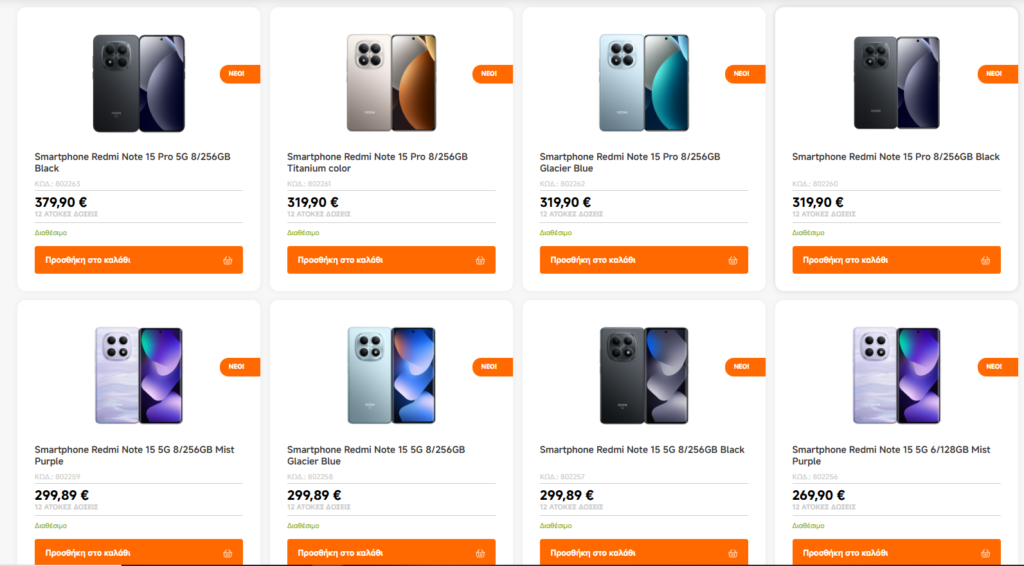Image resolution: width=1024 pixels, height=566 pixels.
Task: Click basket icon on Note 15 5G Glacier Blue card
Action: (x=480, y=554)
